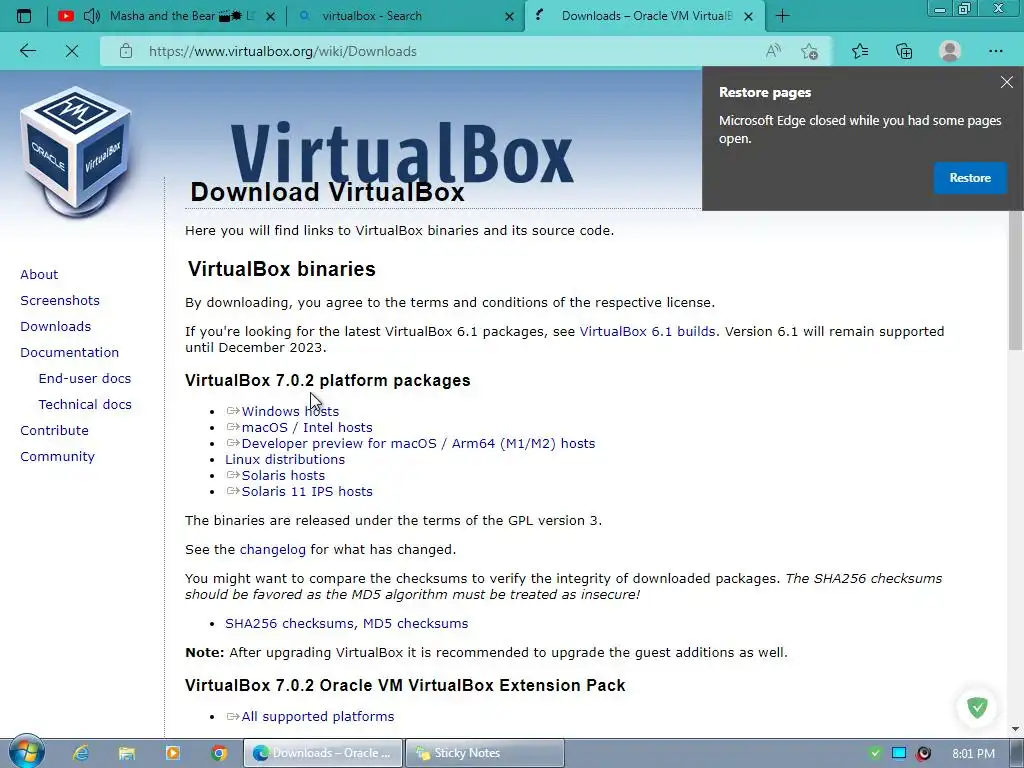The image size is (1024, 768).
Task: Open the Screenshots sidebar link
Action: (x=60, y=300)
